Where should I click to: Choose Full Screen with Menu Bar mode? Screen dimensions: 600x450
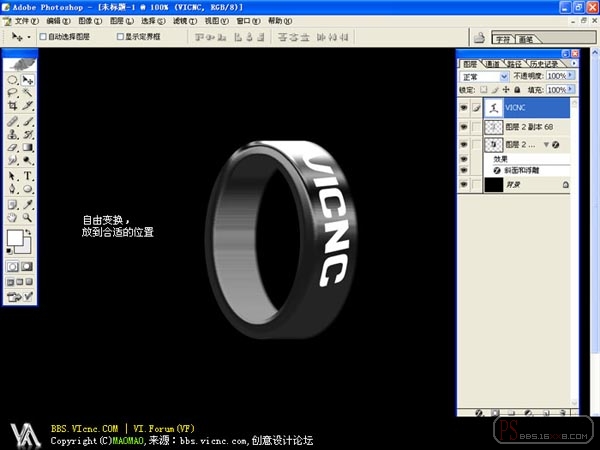pos(20,282)
